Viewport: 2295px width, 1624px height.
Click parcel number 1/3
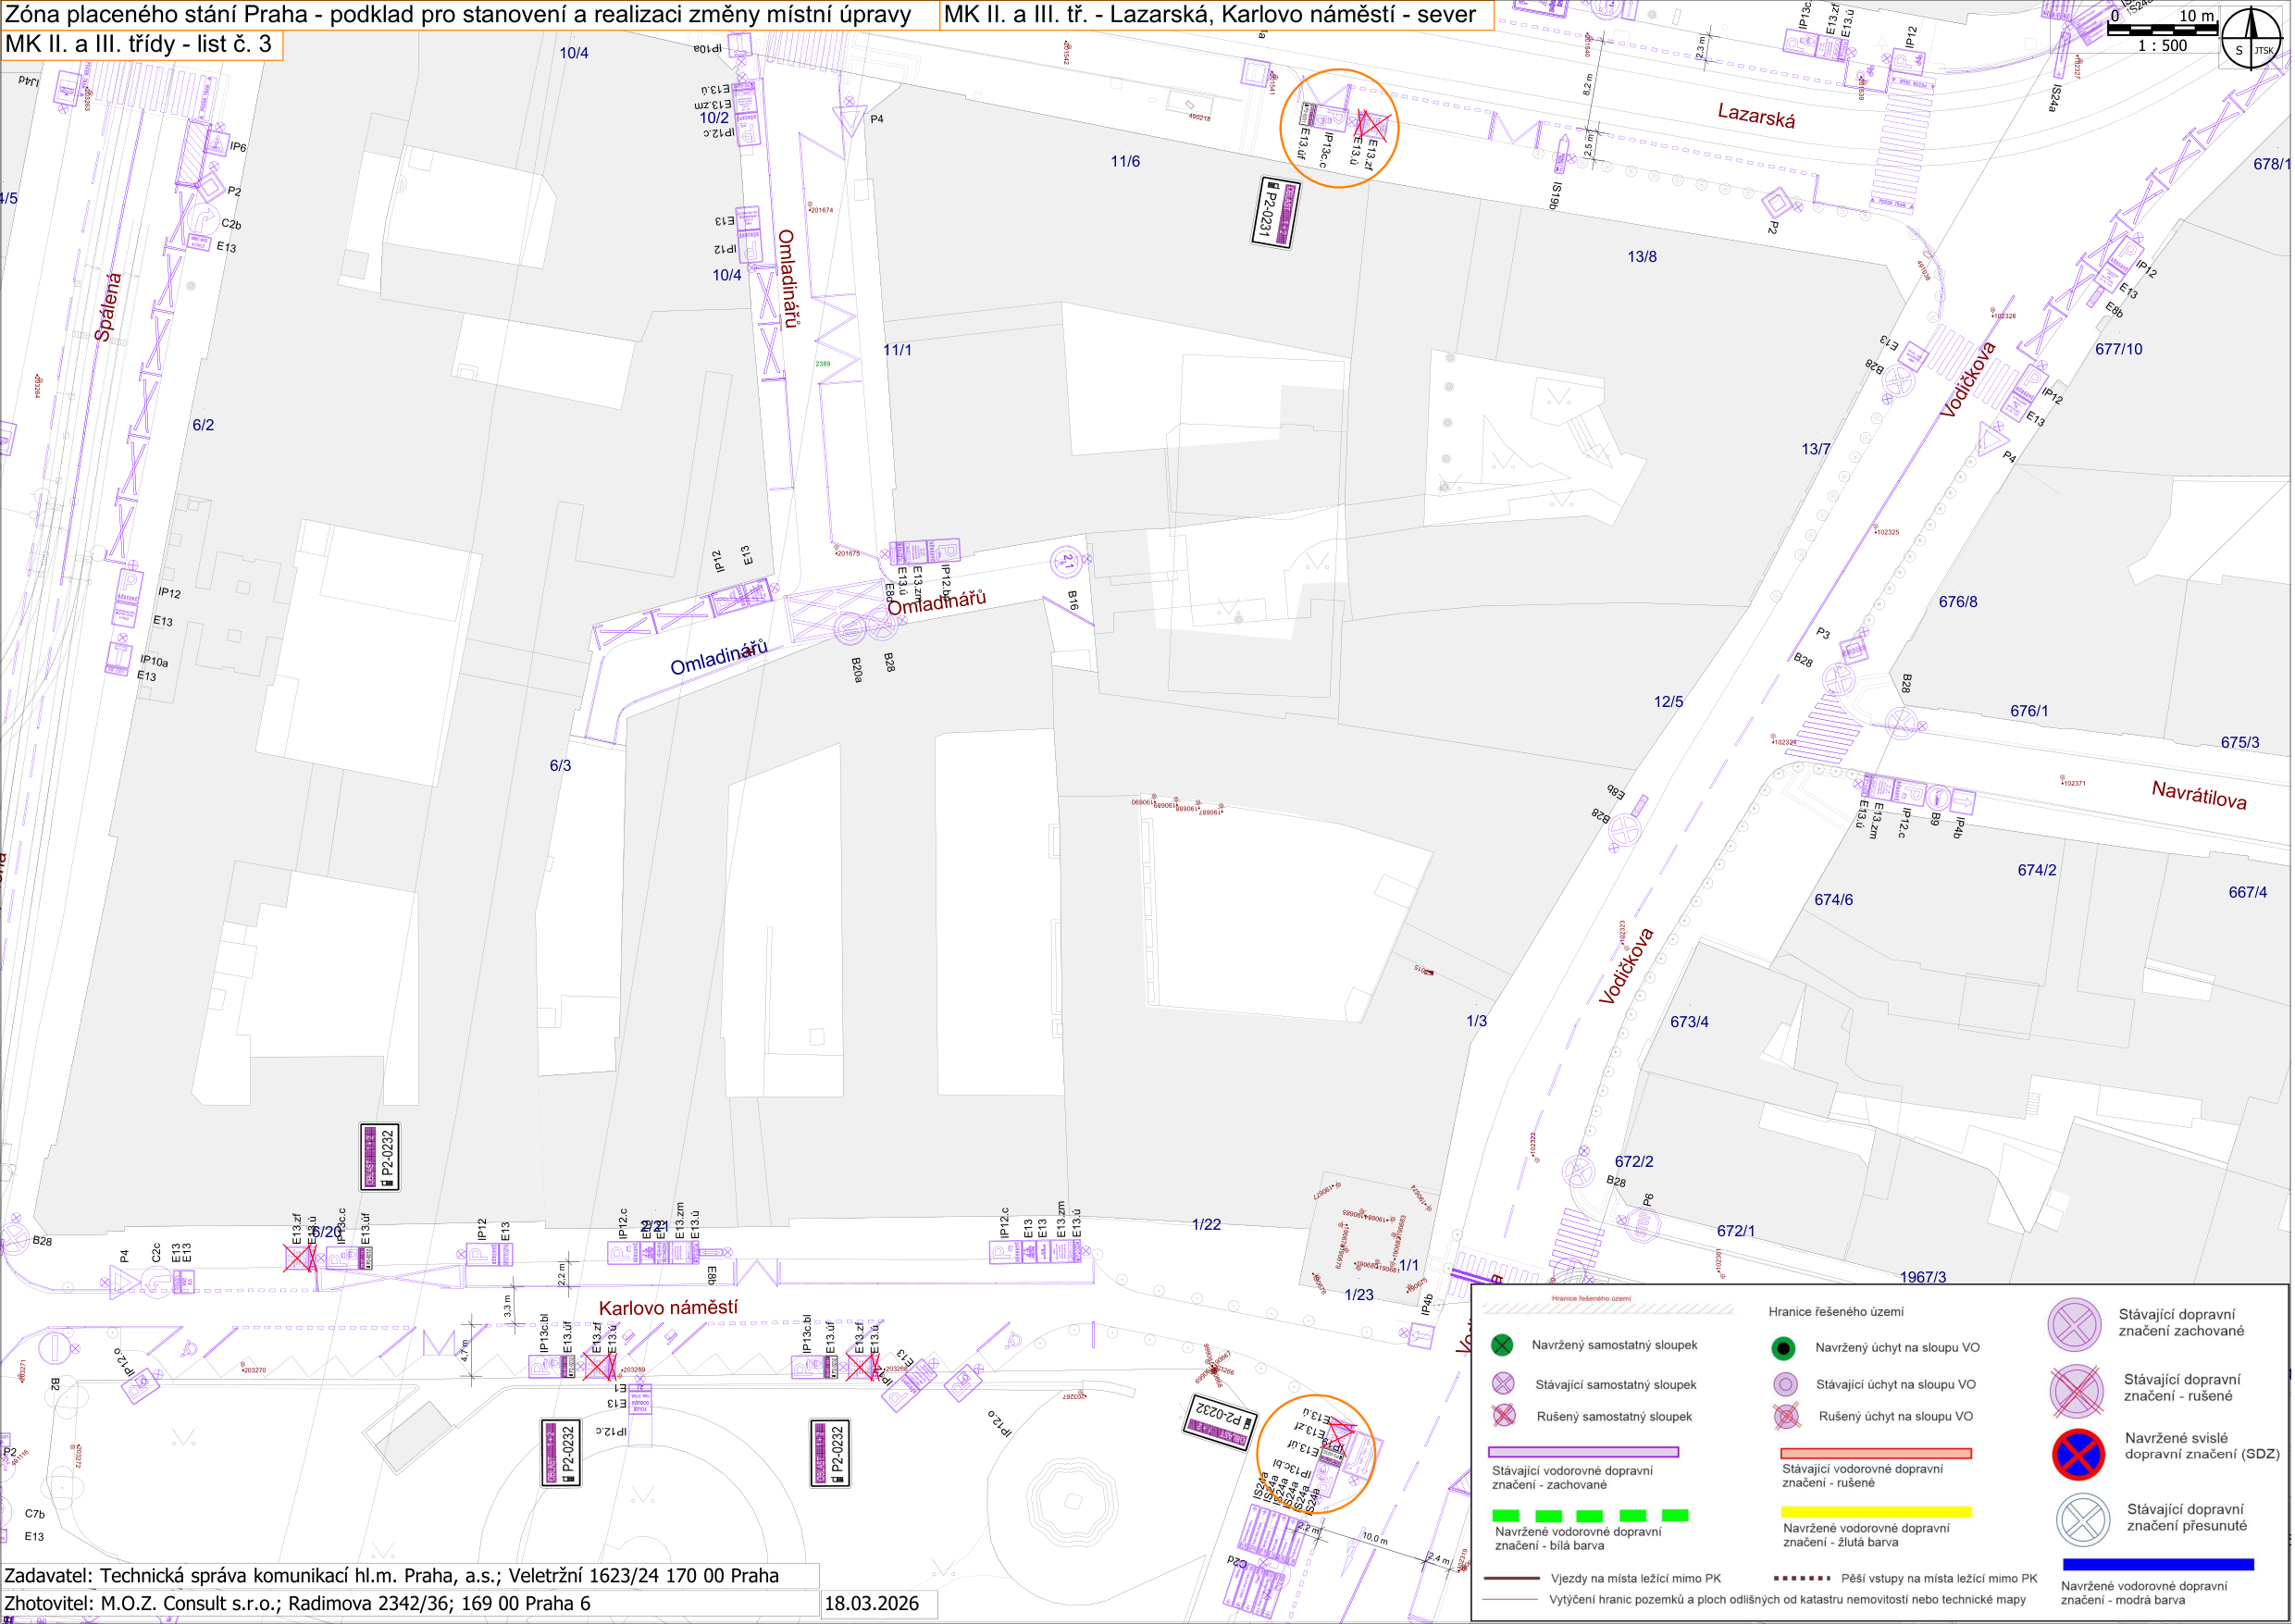1477,1021
